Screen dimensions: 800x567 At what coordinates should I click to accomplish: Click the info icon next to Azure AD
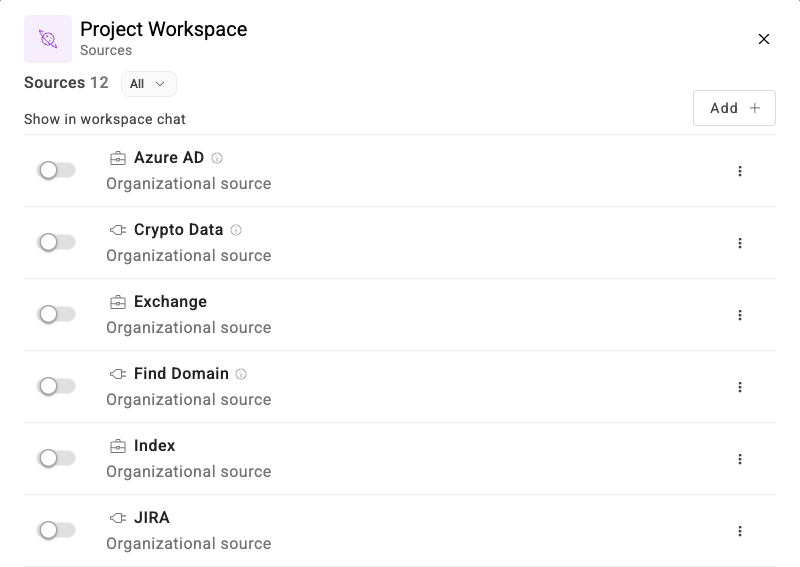[x=217, y=158]
